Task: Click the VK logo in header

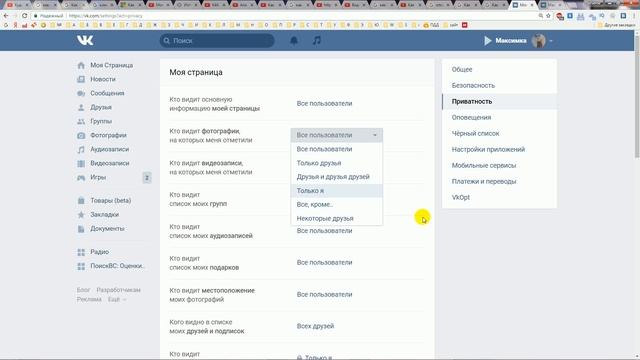Action: [x=85, y=40]
